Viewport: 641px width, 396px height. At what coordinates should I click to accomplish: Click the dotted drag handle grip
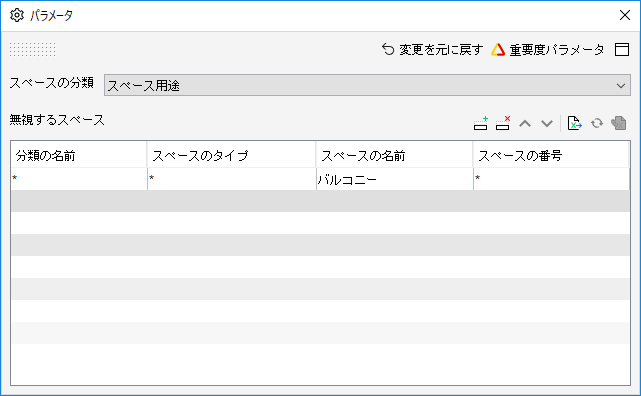33,49
